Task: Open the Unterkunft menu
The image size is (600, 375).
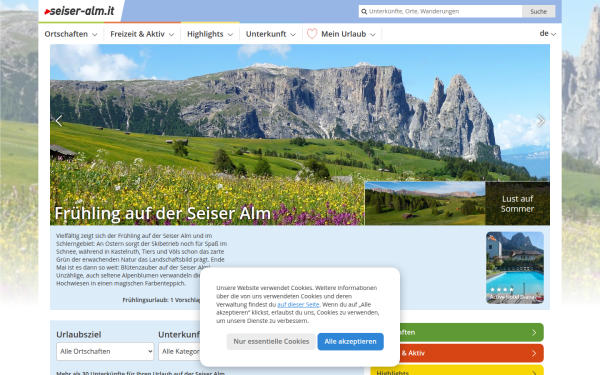Action: click(271, 34)
